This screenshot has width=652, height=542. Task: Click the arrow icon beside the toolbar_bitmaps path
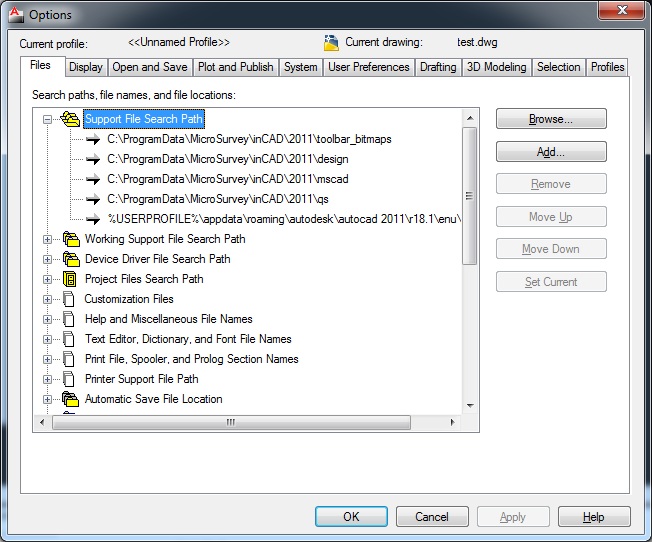coord(93,139)
